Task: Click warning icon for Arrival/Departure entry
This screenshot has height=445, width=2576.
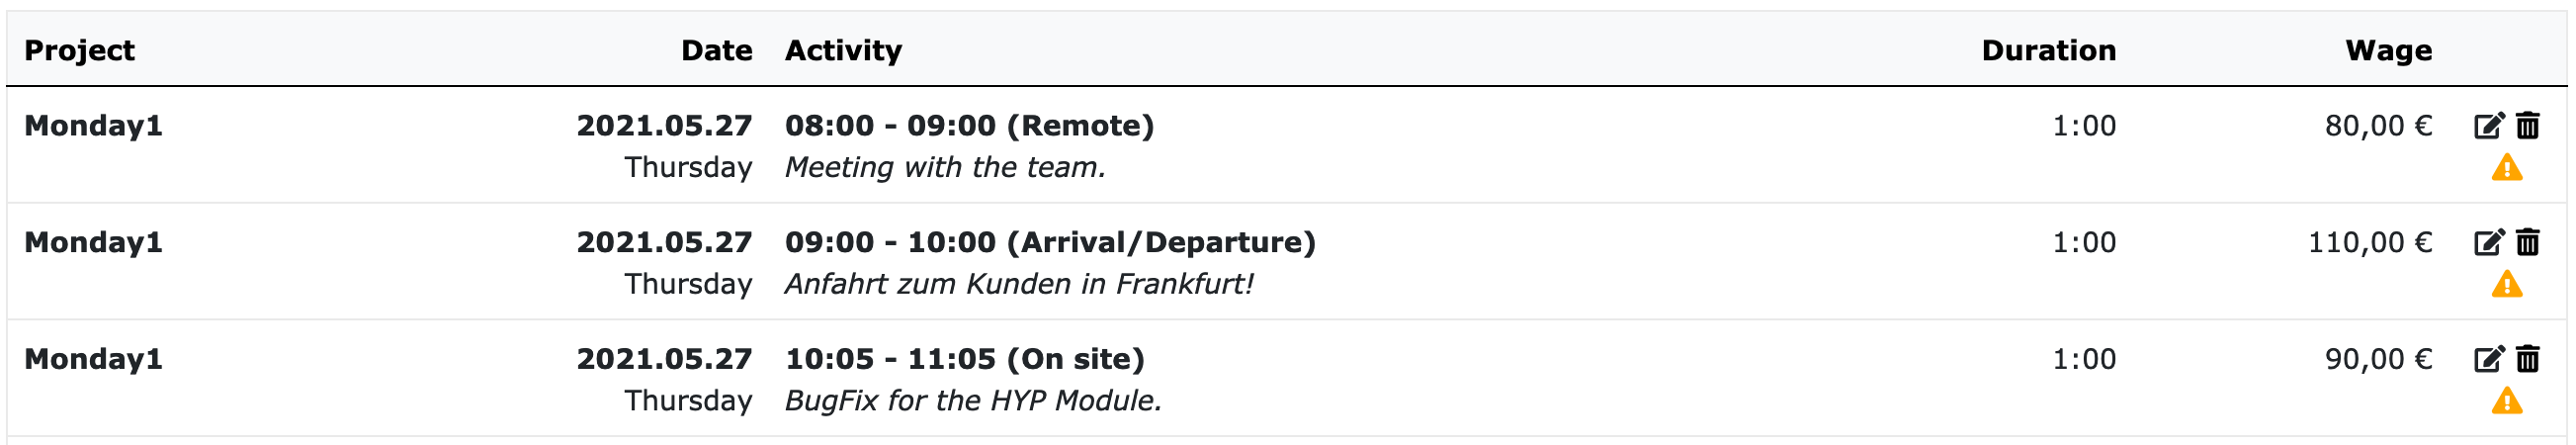Action: click(2507, 285)
